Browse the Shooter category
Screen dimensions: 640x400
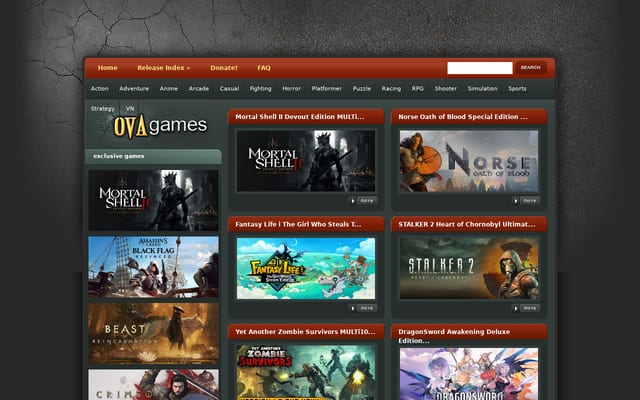click(x=445, y=89)
